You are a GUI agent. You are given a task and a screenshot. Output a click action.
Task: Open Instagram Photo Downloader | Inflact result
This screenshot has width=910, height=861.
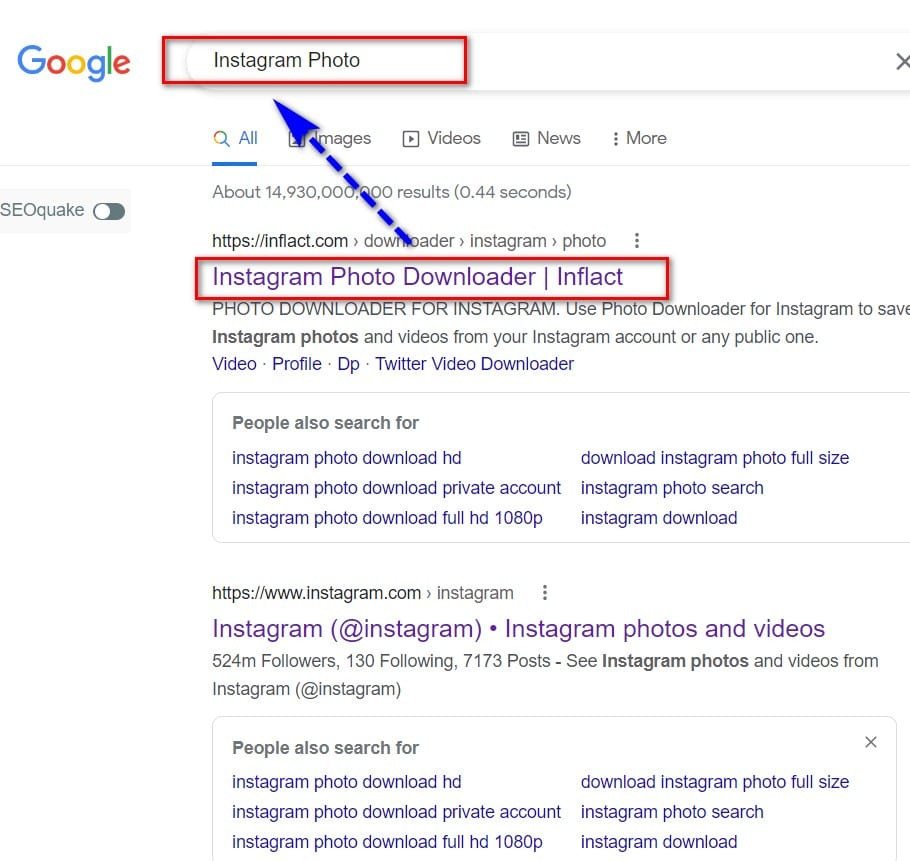click(x=417, y=277)
